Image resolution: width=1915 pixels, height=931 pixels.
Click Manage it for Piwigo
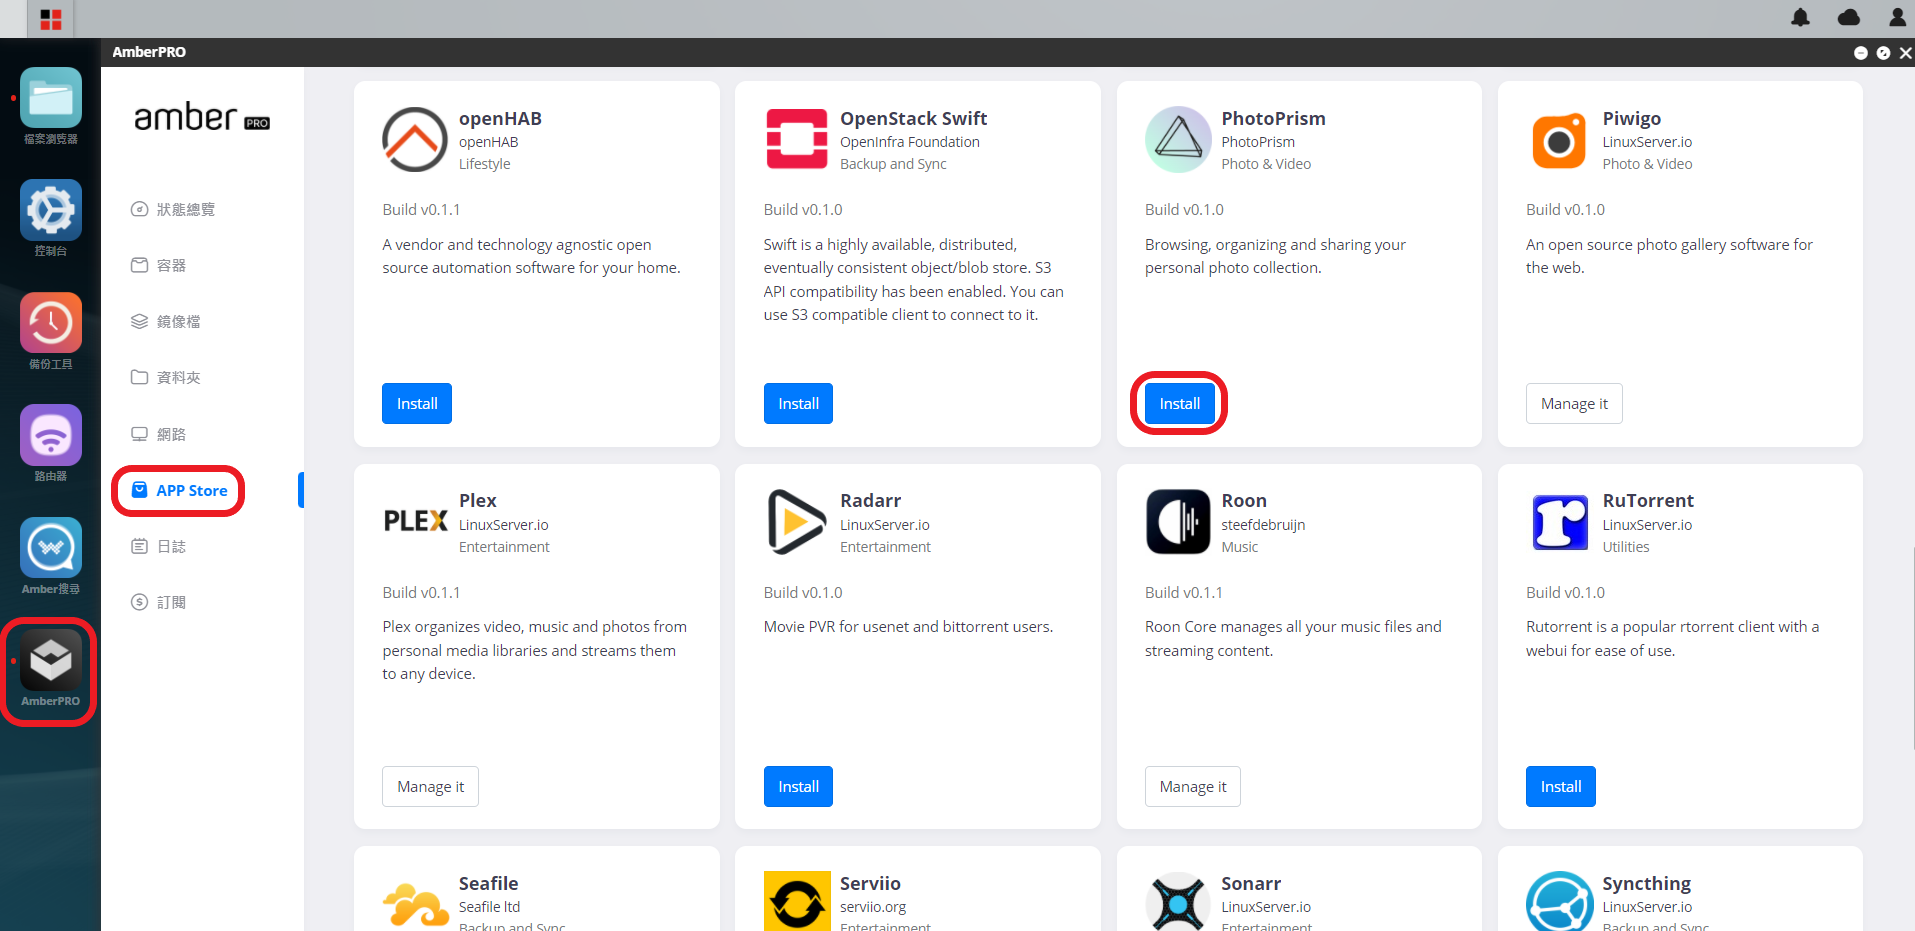1574,404
